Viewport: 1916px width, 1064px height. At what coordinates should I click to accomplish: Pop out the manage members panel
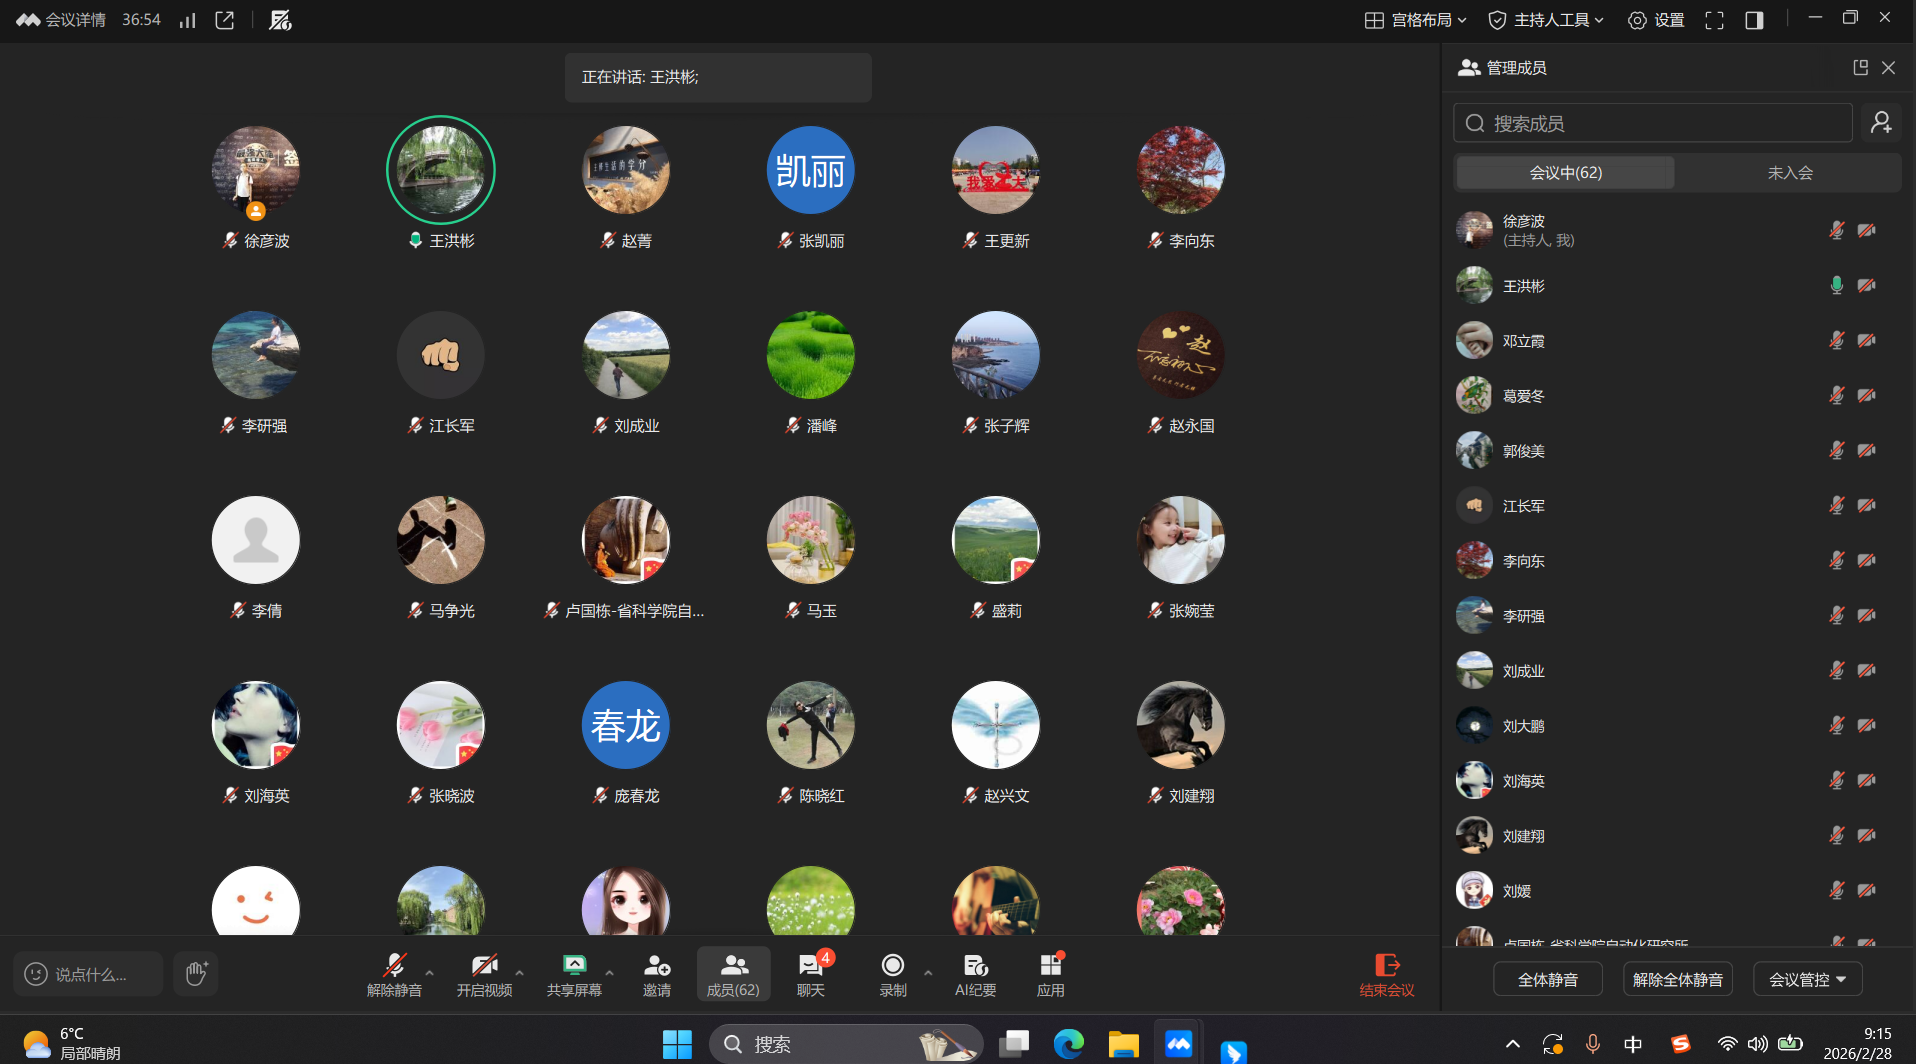(x=1860, y=67)
